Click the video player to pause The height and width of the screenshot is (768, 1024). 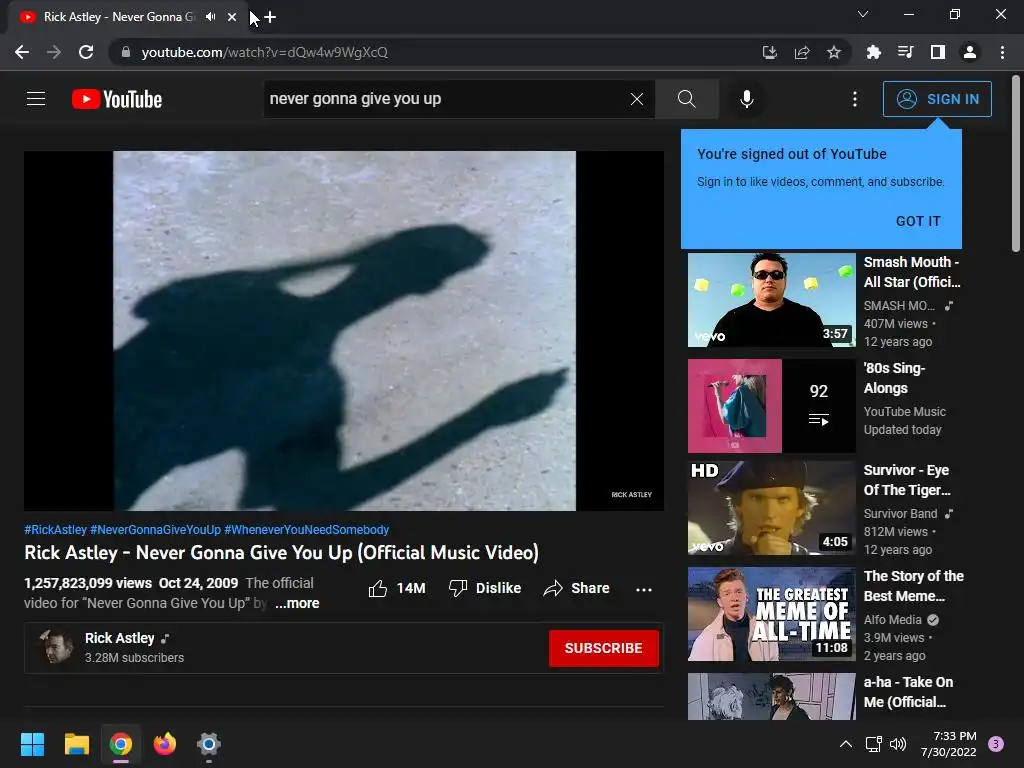(x=344, y=330)
